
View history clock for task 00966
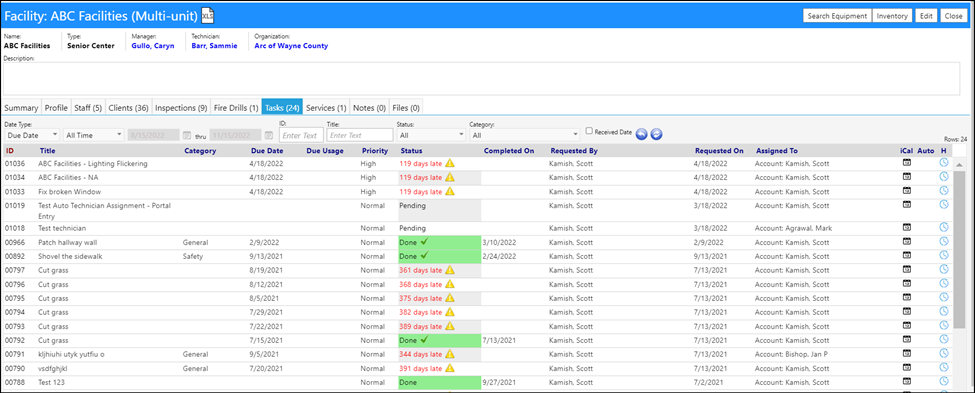(x=943, y=241)
